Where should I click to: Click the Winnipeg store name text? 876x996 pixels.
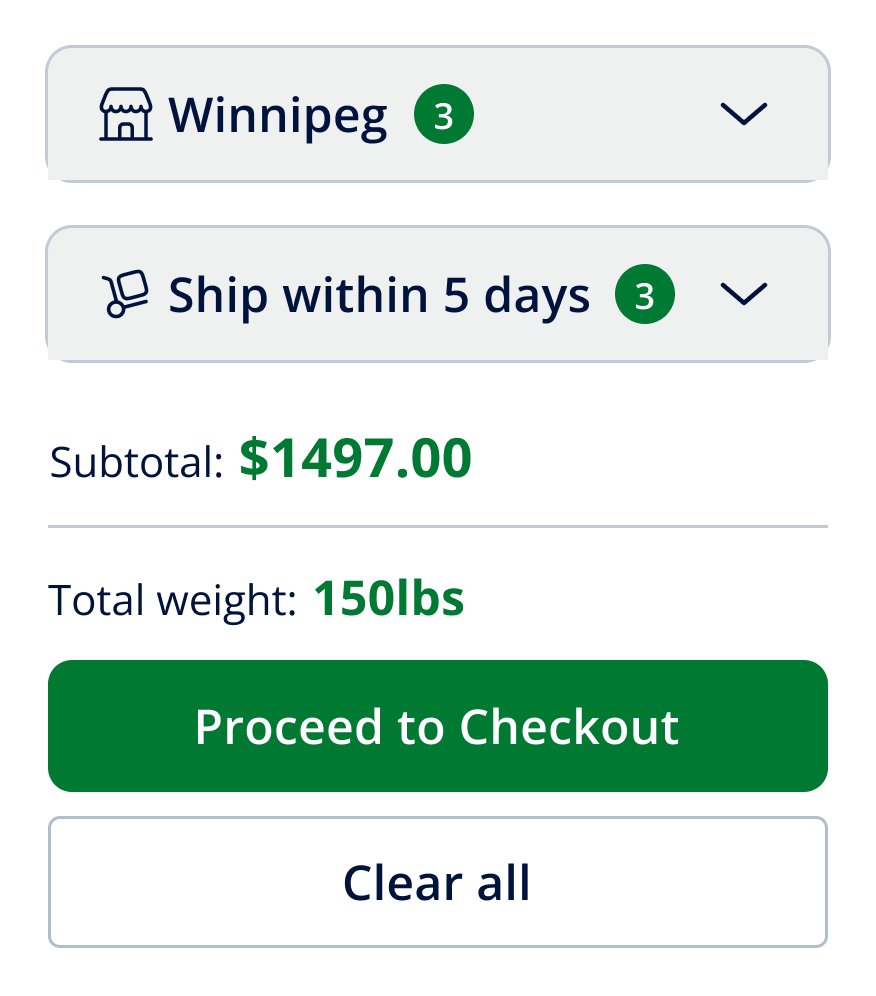pos(278,116)
